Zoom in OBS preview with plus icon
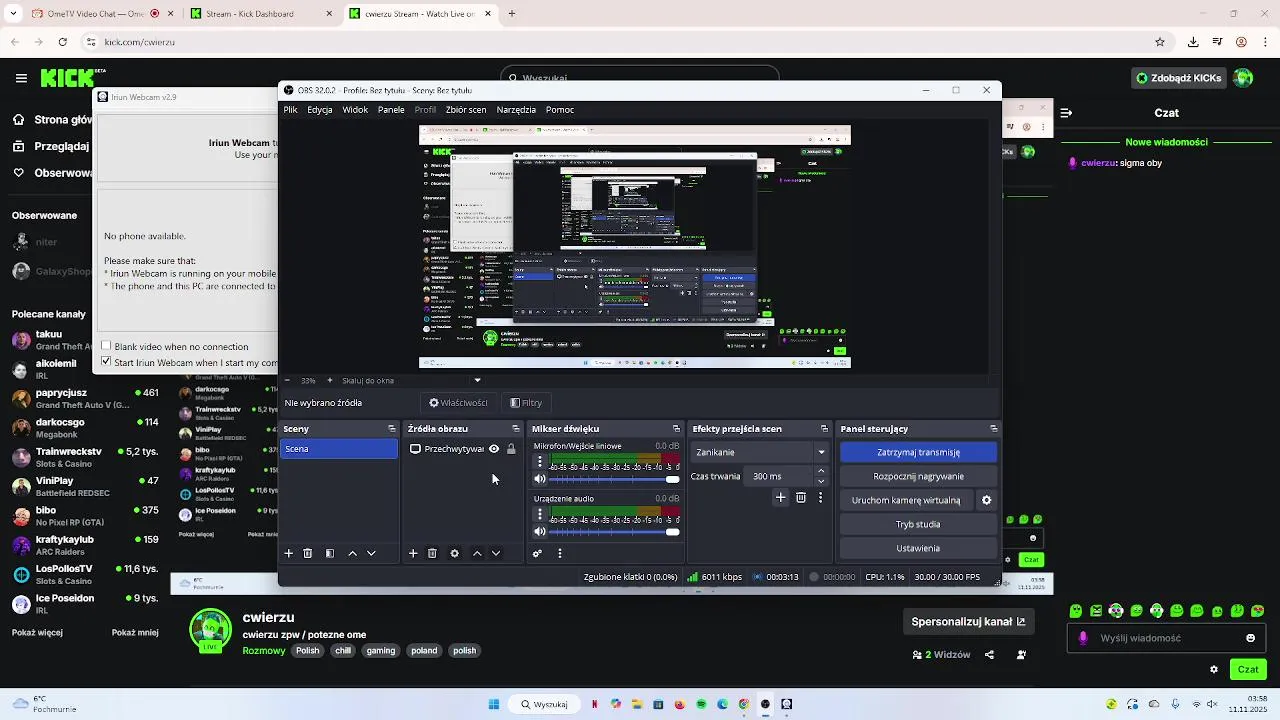Viewport: 1280px width, 720px height. pyautogui.click(x=328, y=380)
